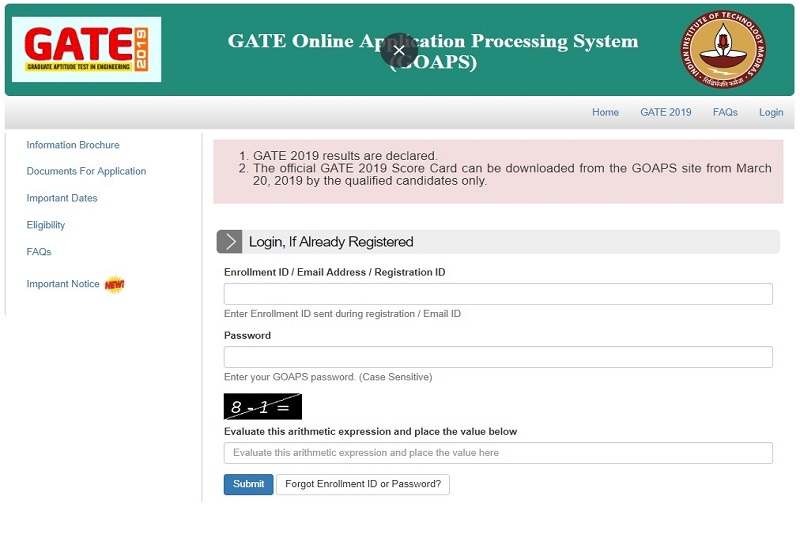The image size is (800, 533).
Task: Click 'Enter Enrollment ID sent during registration' hint
Action: click(x=342, y=314)
